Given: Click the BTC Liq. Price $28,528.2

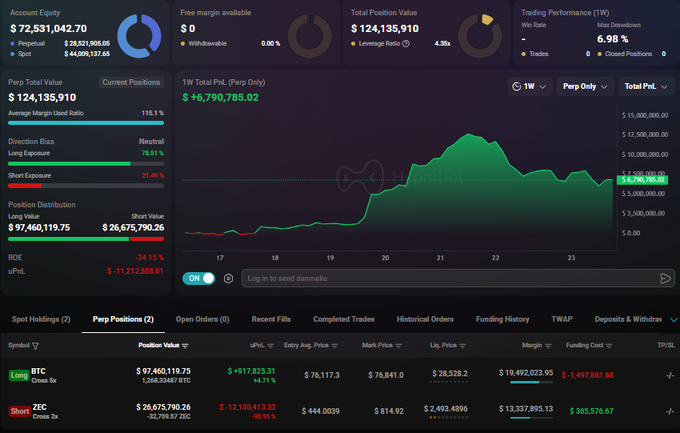Looking at the screenshot, I should pos(450,374).
